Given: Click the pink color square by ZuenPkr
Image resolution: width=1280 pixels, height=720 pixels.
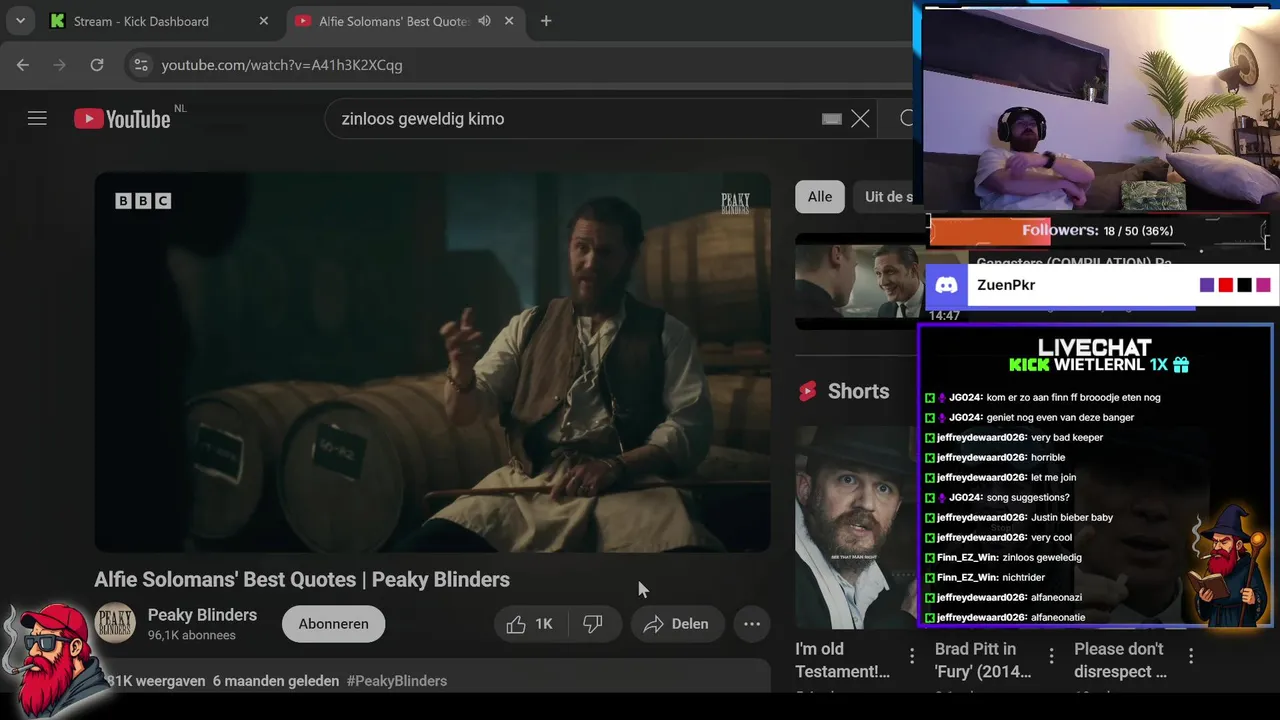Looking at the screenshot, I should [x=1263, y=285].
